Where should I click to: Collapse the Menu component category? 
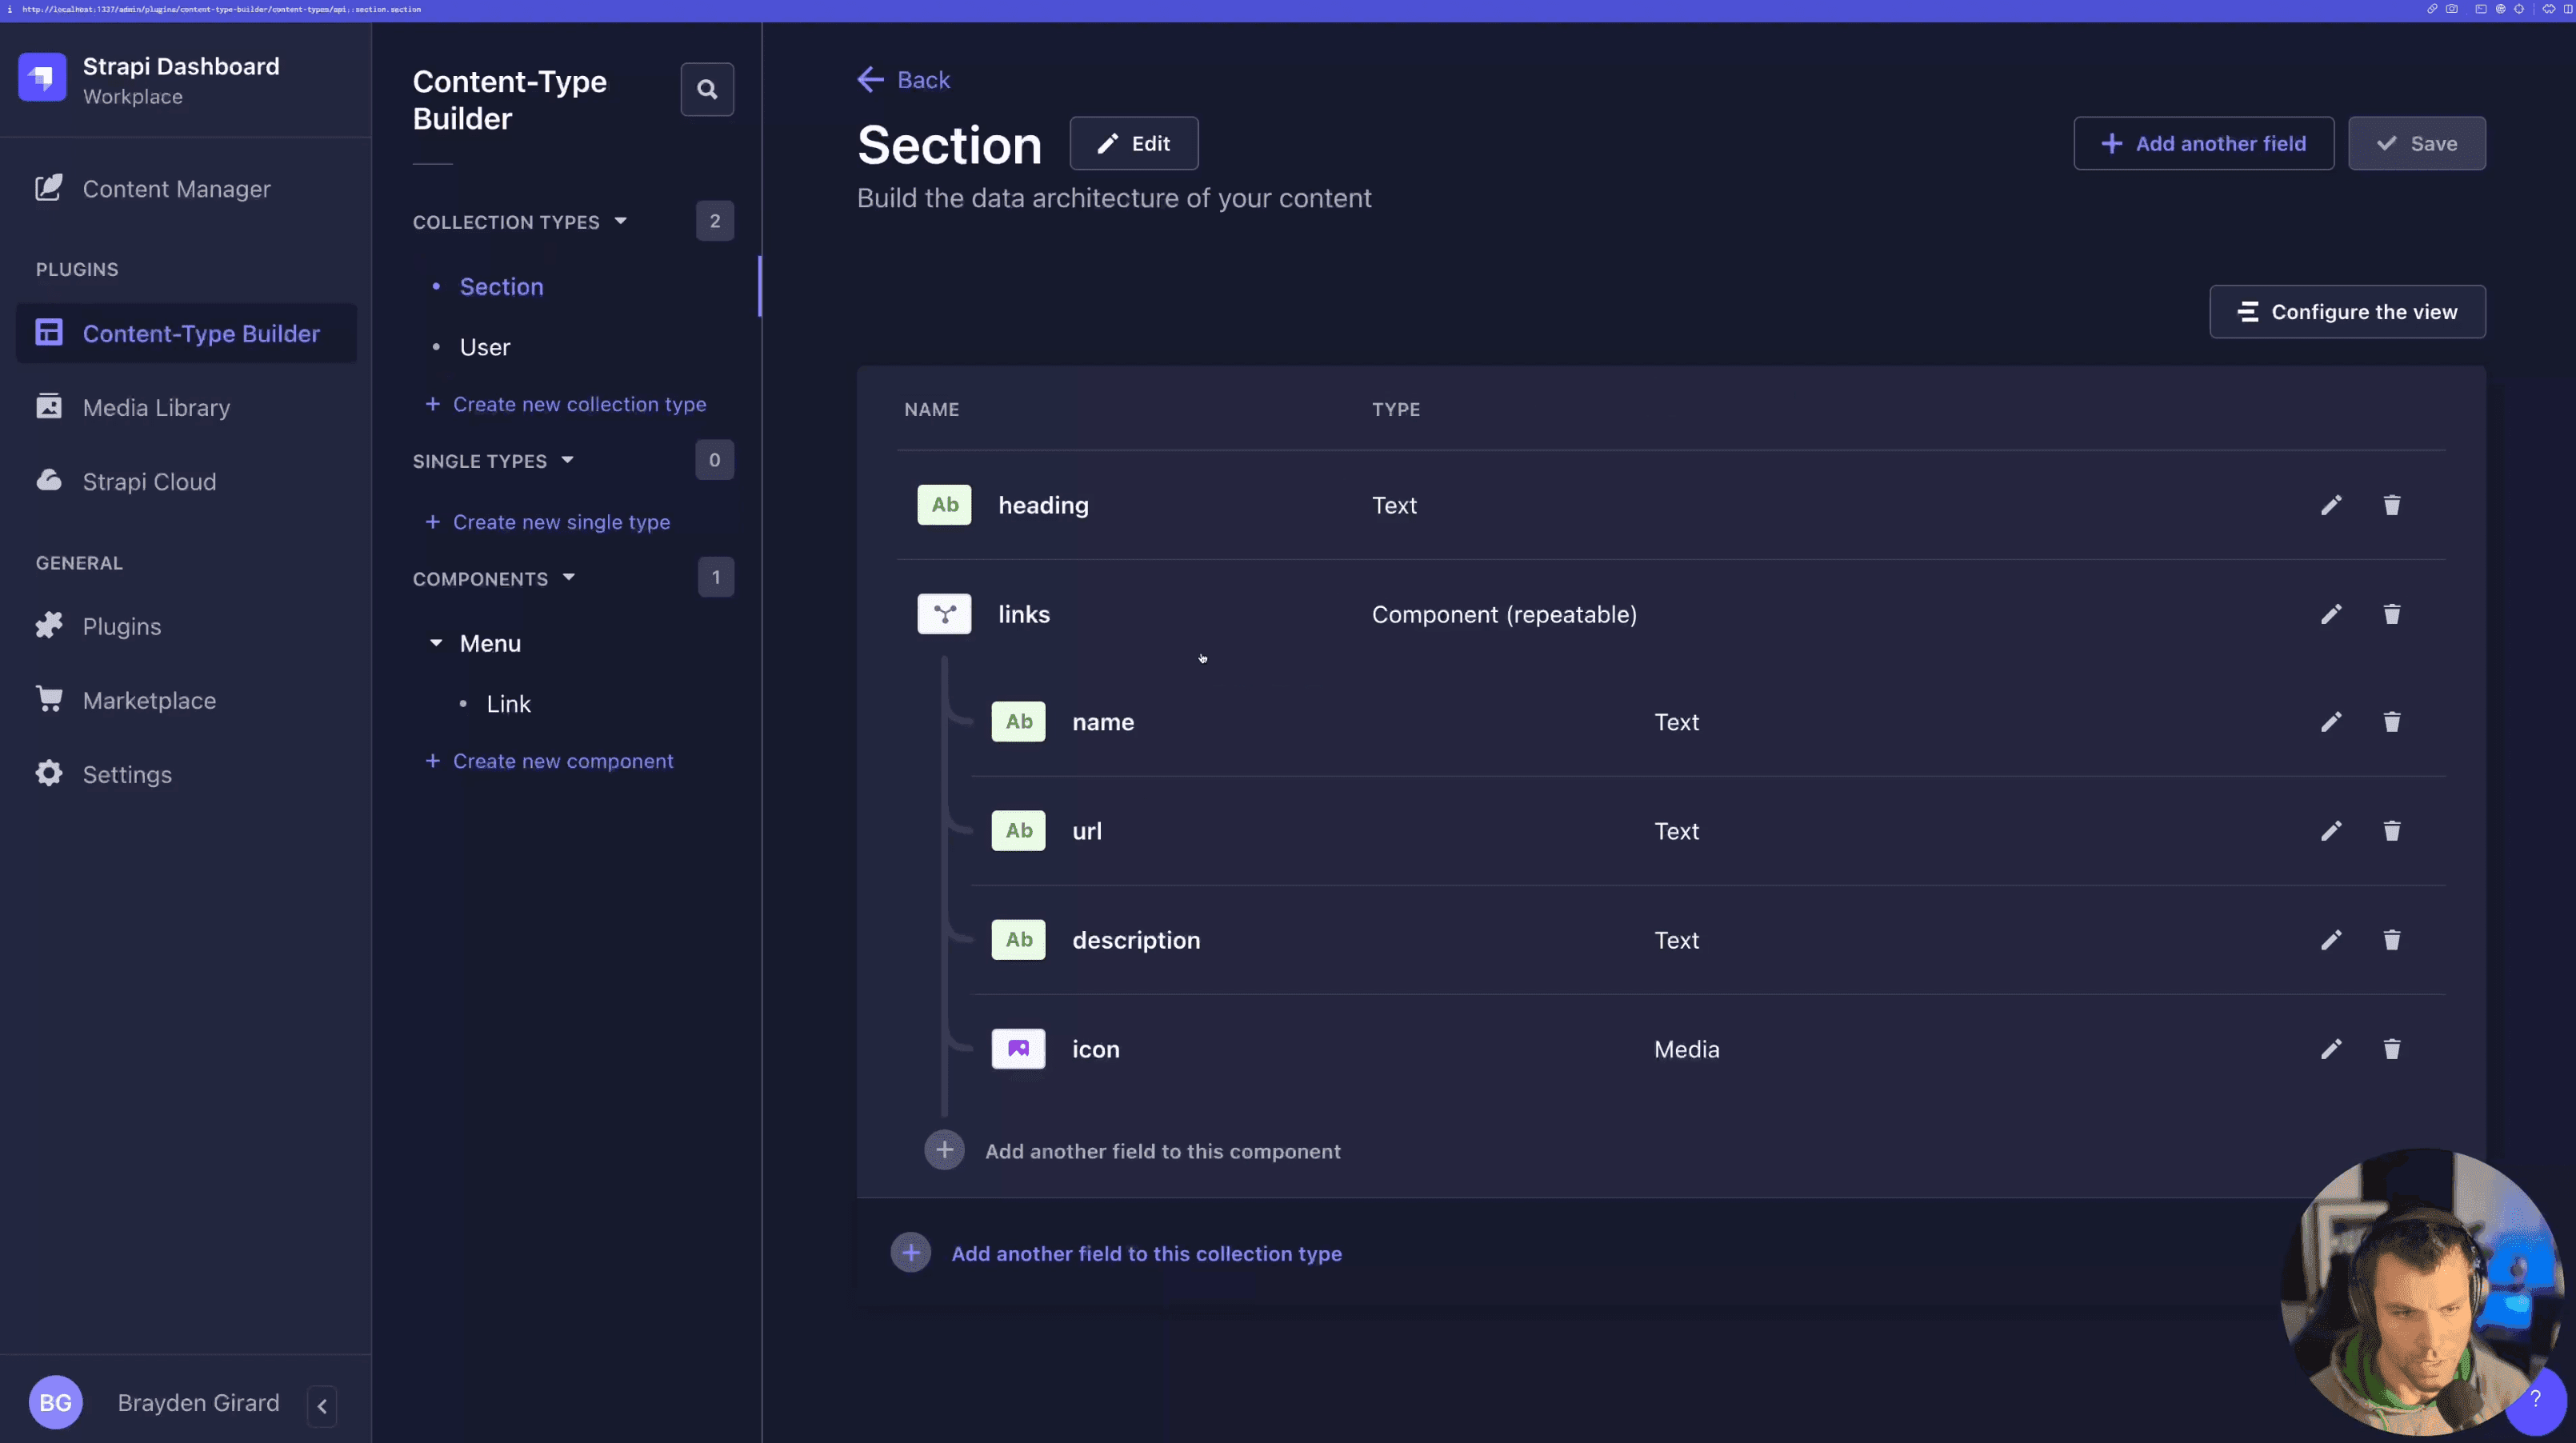(x=436, y=643)
